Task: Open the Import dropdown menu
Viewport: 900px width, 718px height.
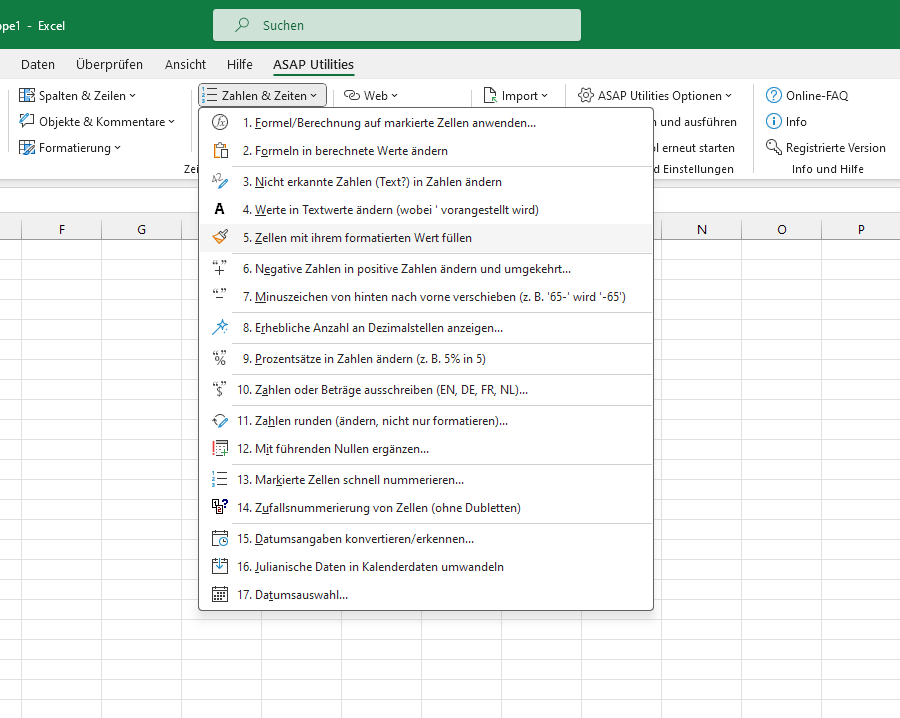Action: click(x=515, y=95)
